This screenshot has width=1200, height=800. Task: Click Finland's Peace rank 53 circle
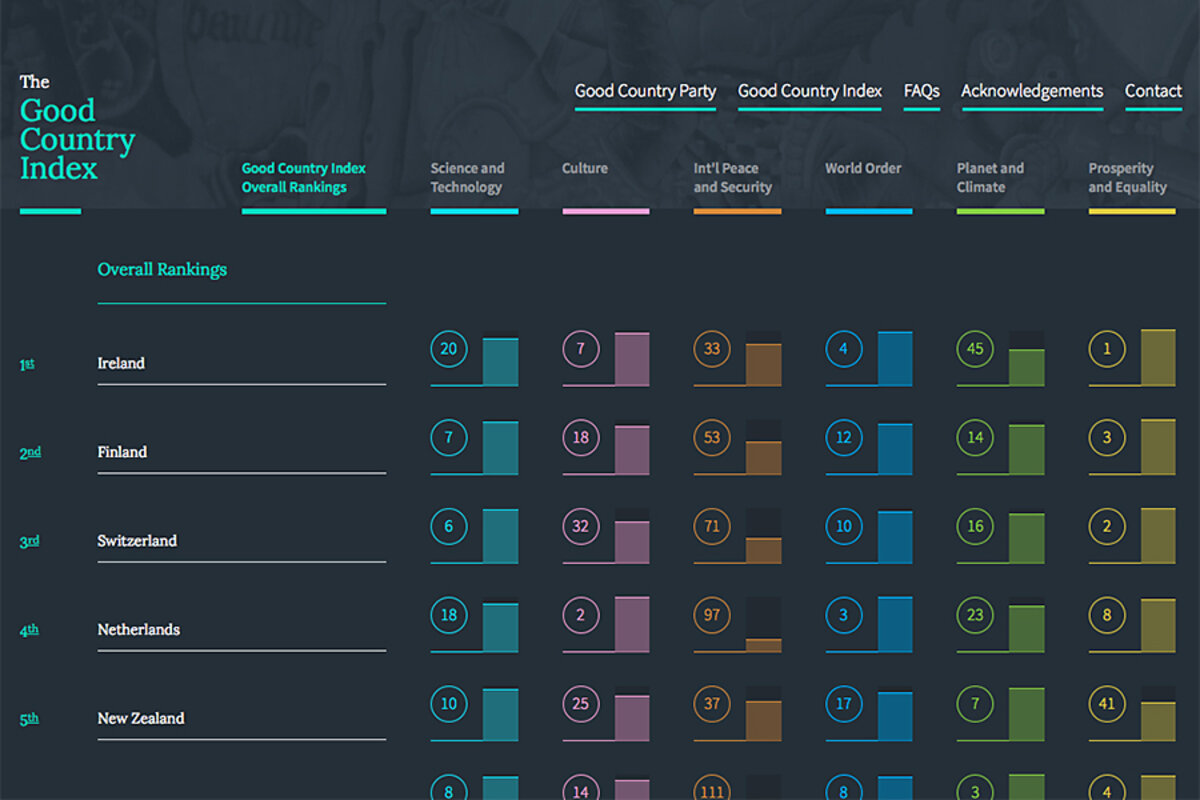tap(712, 438)
